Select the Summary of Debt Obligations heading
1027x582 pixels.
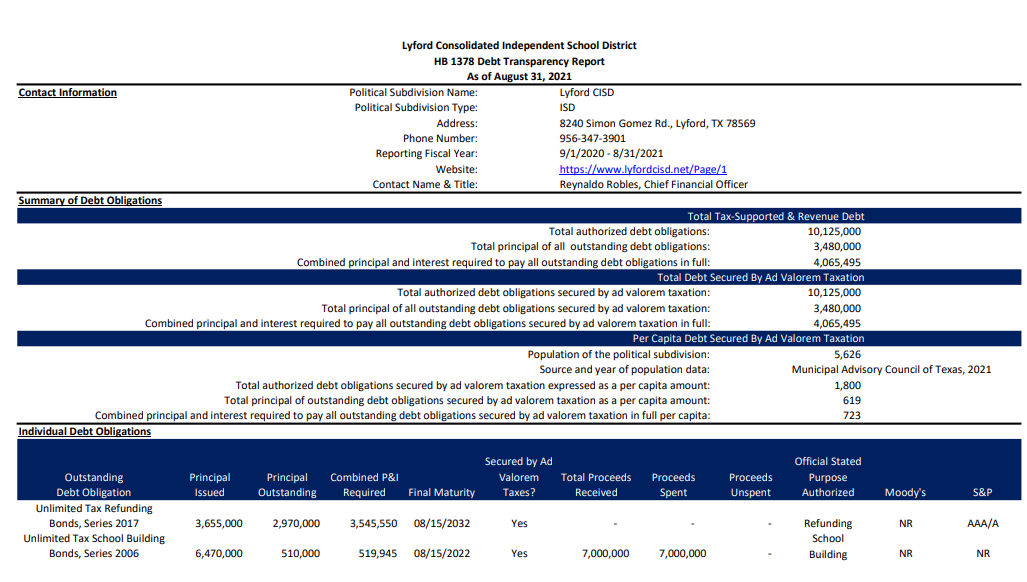point(90,200)
